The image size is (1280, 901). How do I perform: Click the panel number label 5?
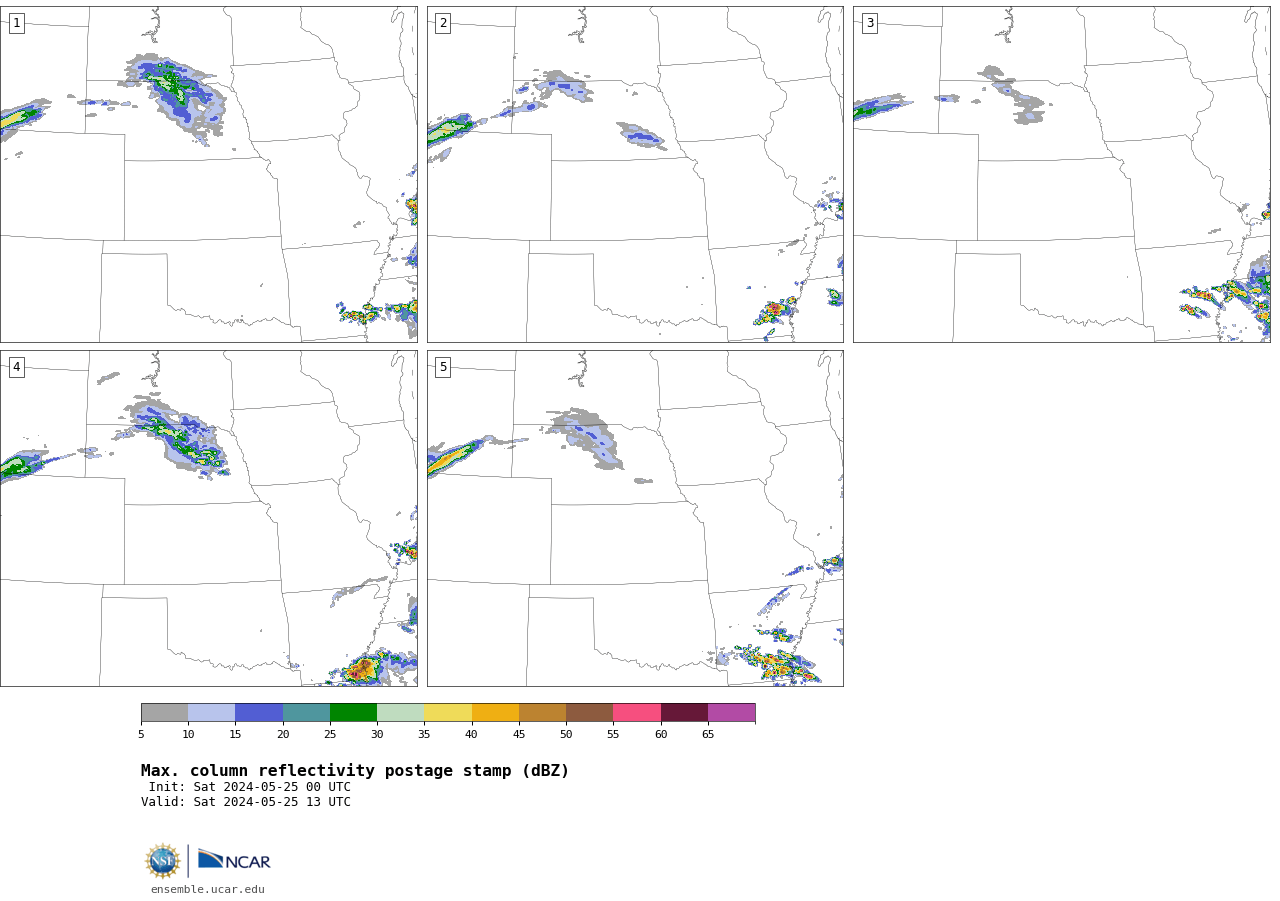pos(443,367)
